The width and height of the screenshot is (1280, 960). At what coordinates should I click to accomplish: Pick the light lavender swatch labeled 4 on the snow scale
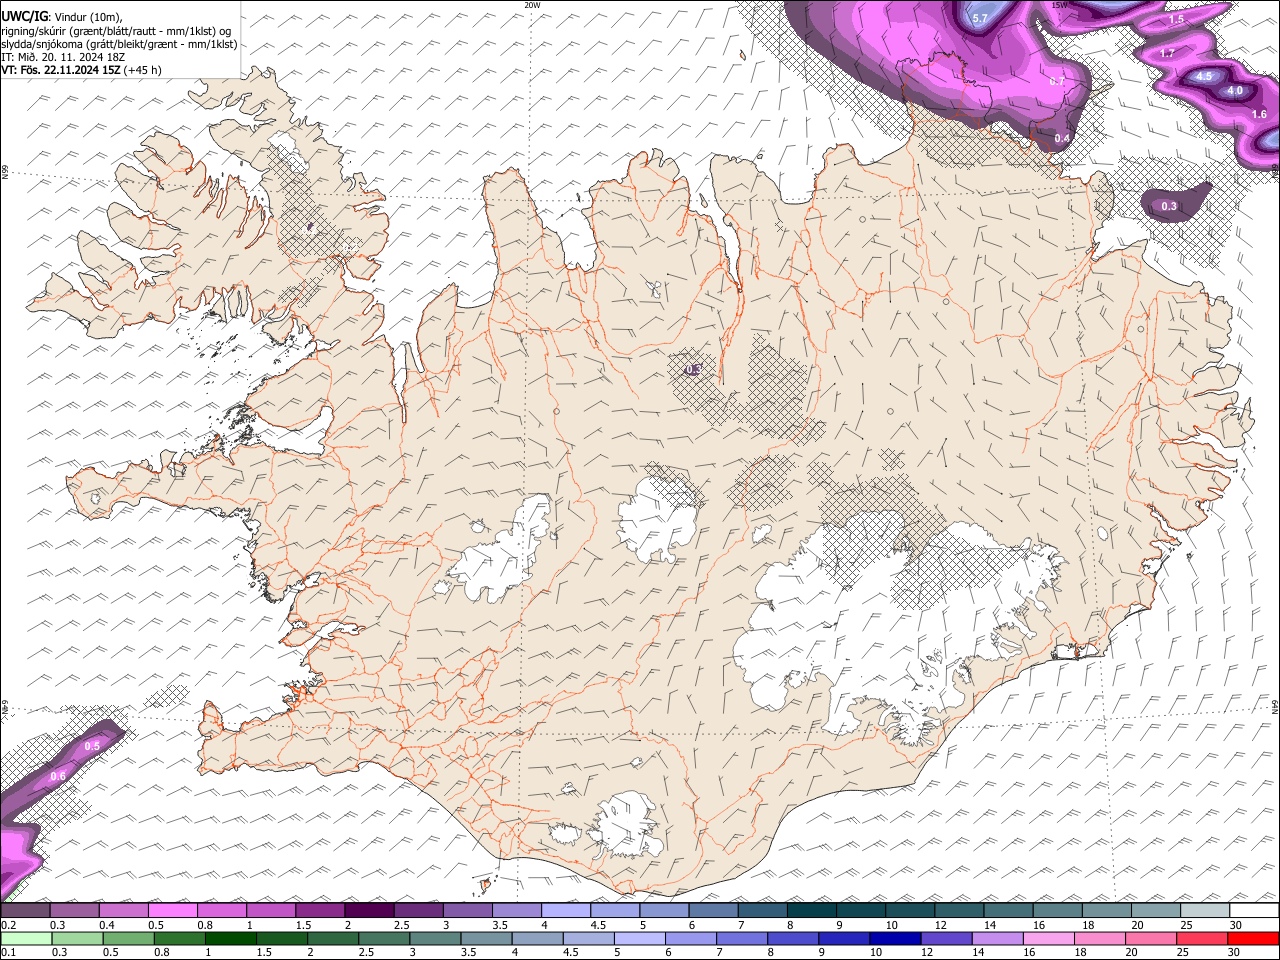(564, 911)
